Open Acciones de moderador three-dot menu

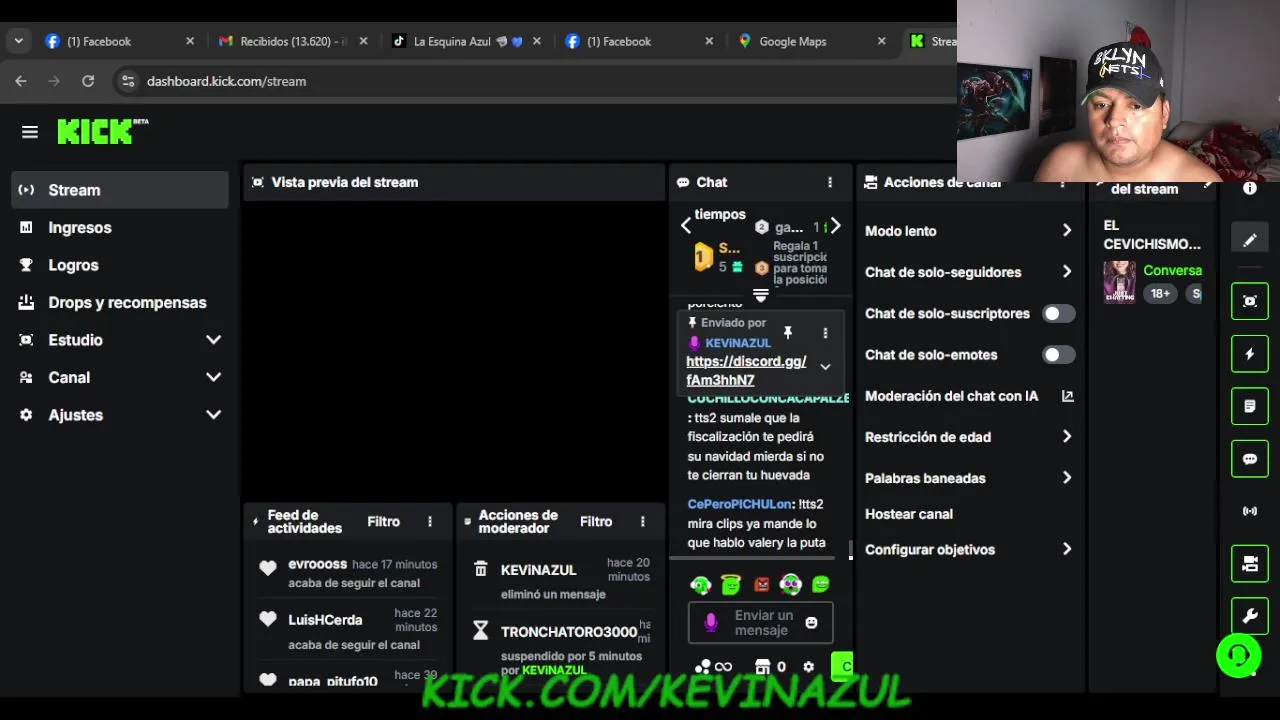click(642, 522)
